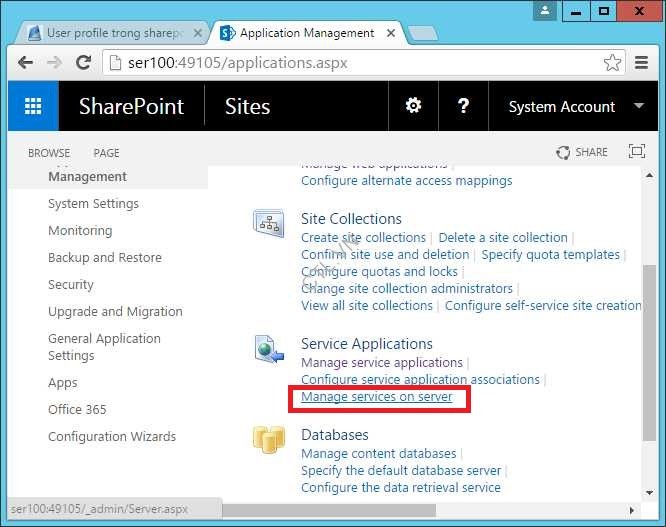Click Create site collections link
The width and height of the screenshot is (666, 527).
pyautogui.click(x=363, y=237)
